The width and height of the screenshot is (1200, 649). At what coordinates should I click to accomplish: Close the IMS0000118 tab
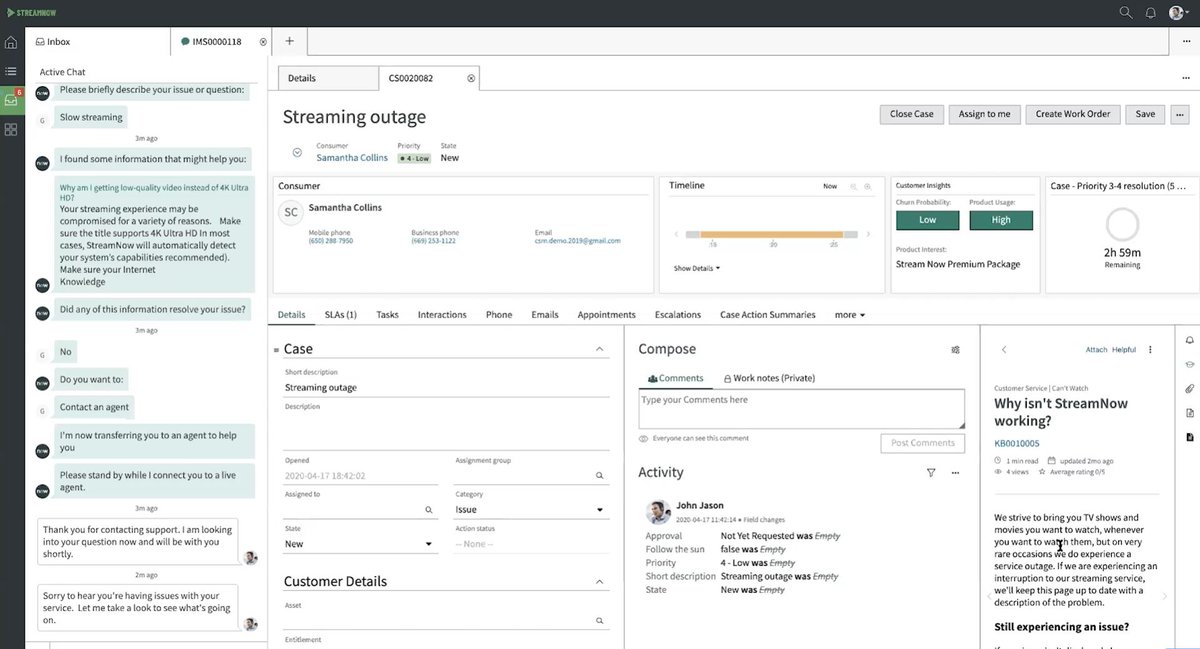pyautogui.click(x=263, y=42)
